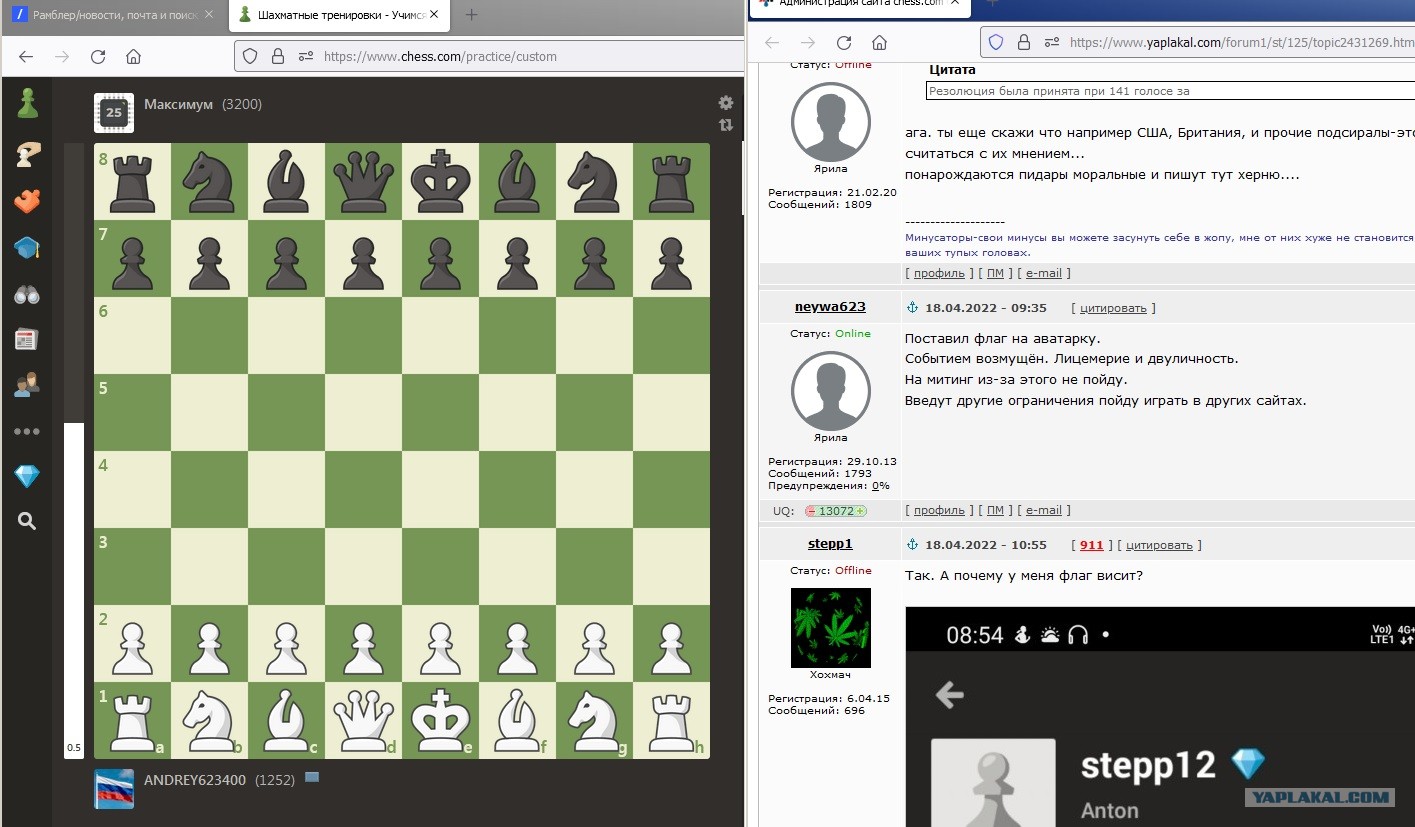
Task: Open premium diamond icon in chess.com sidebar
Action: click(27, 476)
